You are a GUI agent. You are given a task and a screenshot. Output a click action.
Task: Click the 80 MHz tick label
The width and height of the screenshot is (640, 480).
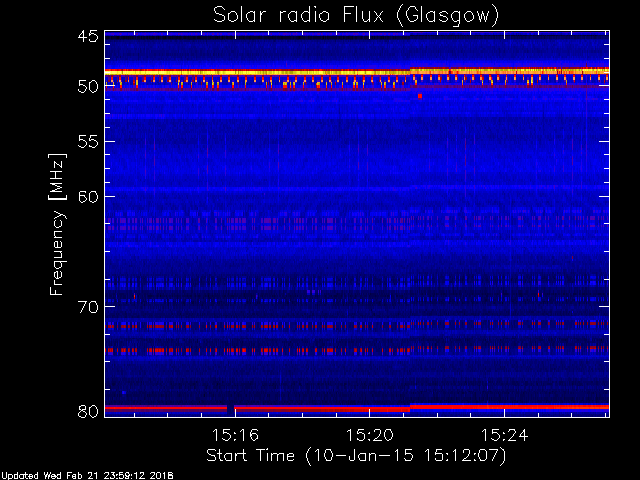coord(87,411)
